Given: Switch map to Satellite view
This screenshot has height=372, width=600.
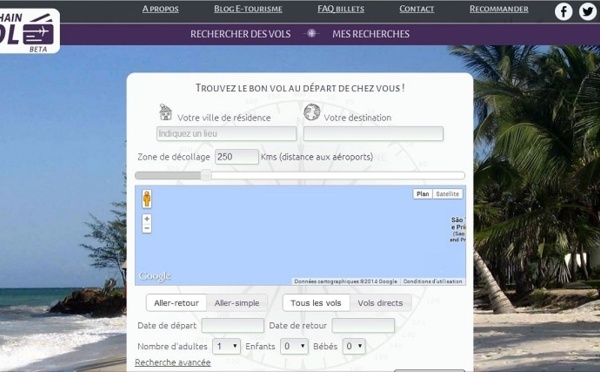Looking at the screenshot, I should [447, 194].
